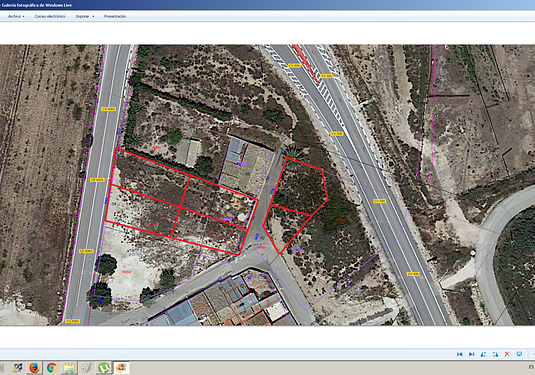Click the taskbar icon left of Firefox
535x375 pixels.
coord(17,368)
